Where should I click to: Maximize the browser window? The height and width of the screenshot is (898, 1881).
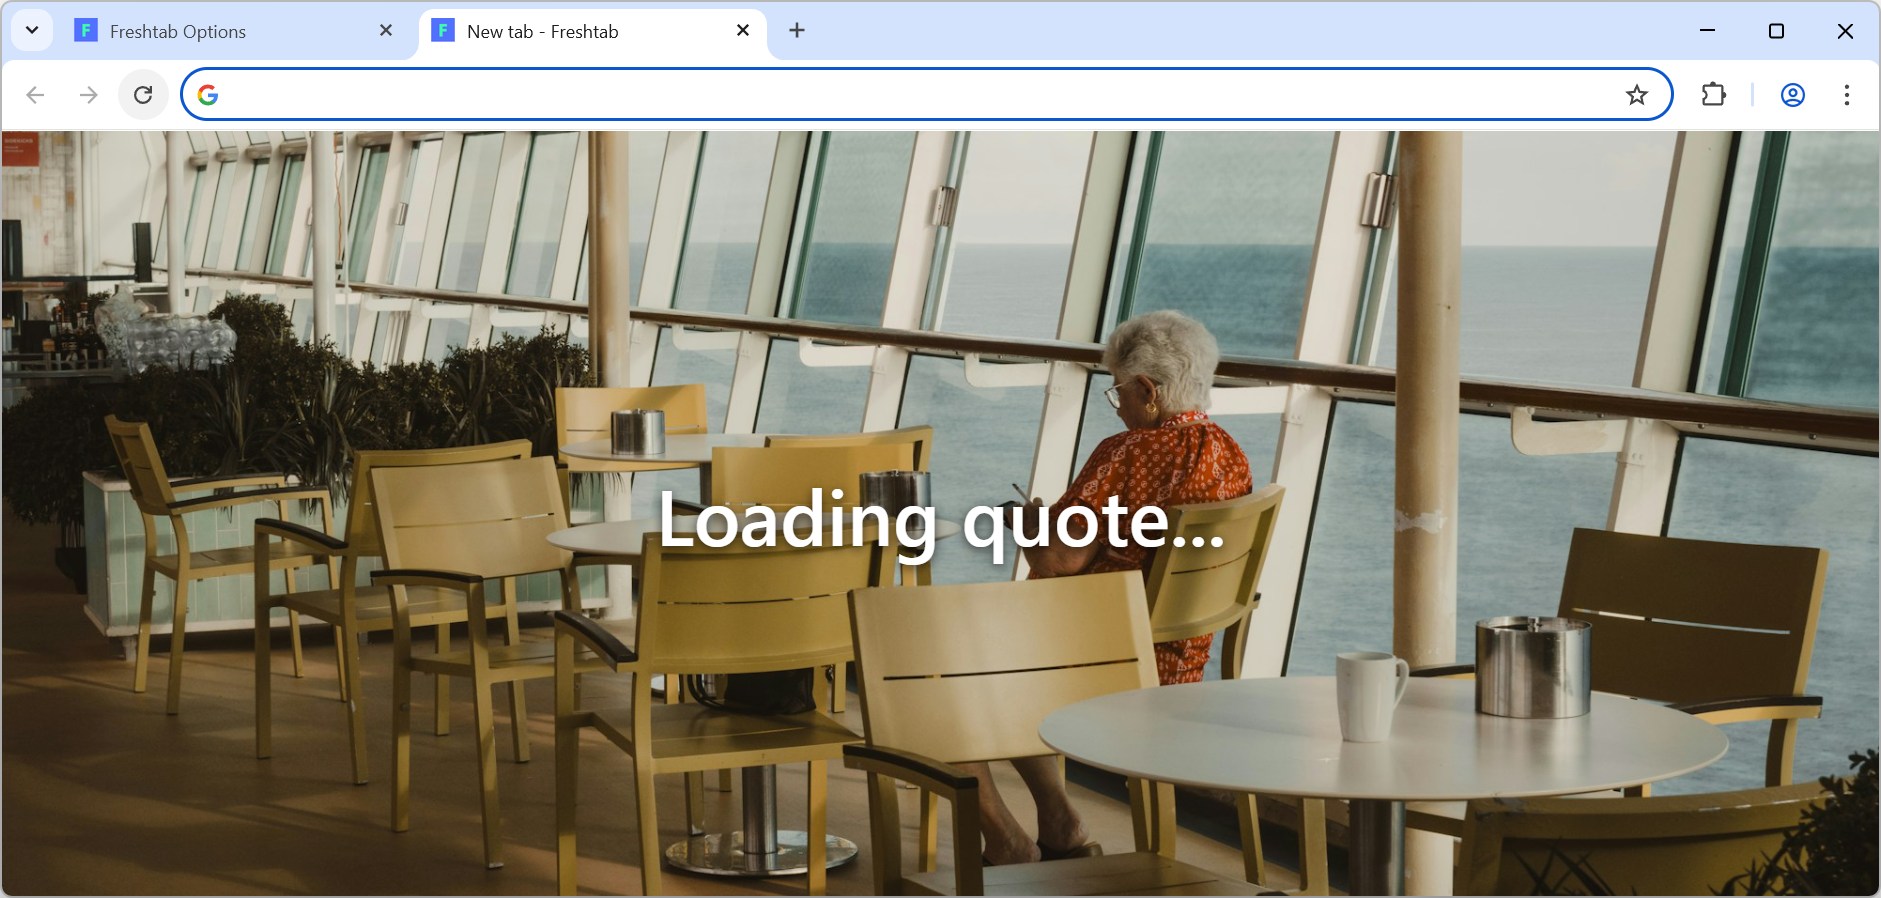tap(1776, 31)
